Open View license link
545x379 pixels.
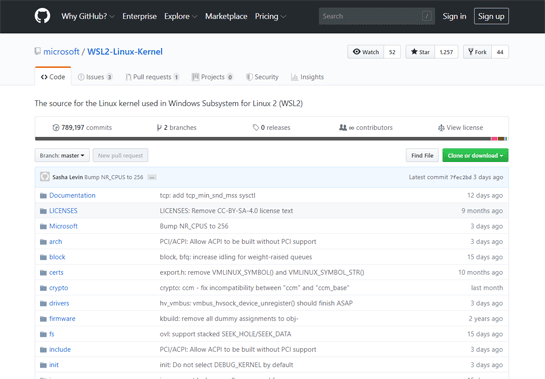click(461, 128)
